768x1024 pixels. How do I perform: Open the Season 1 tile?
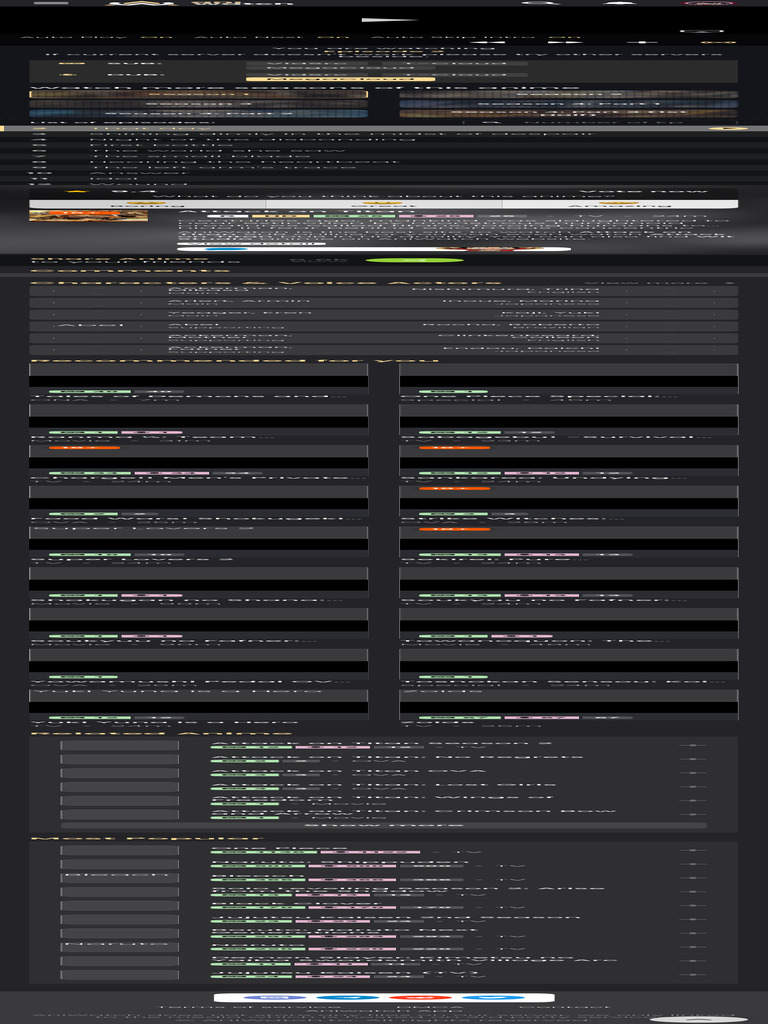199,95
